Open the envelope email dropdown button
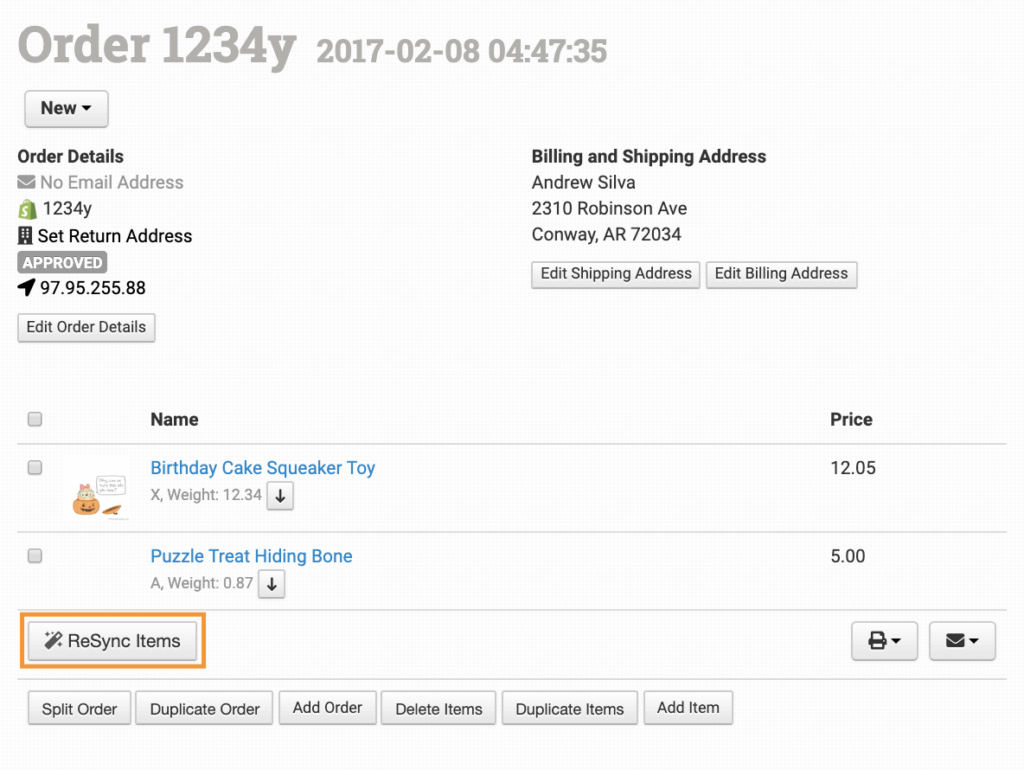 (x=962, y=641)
